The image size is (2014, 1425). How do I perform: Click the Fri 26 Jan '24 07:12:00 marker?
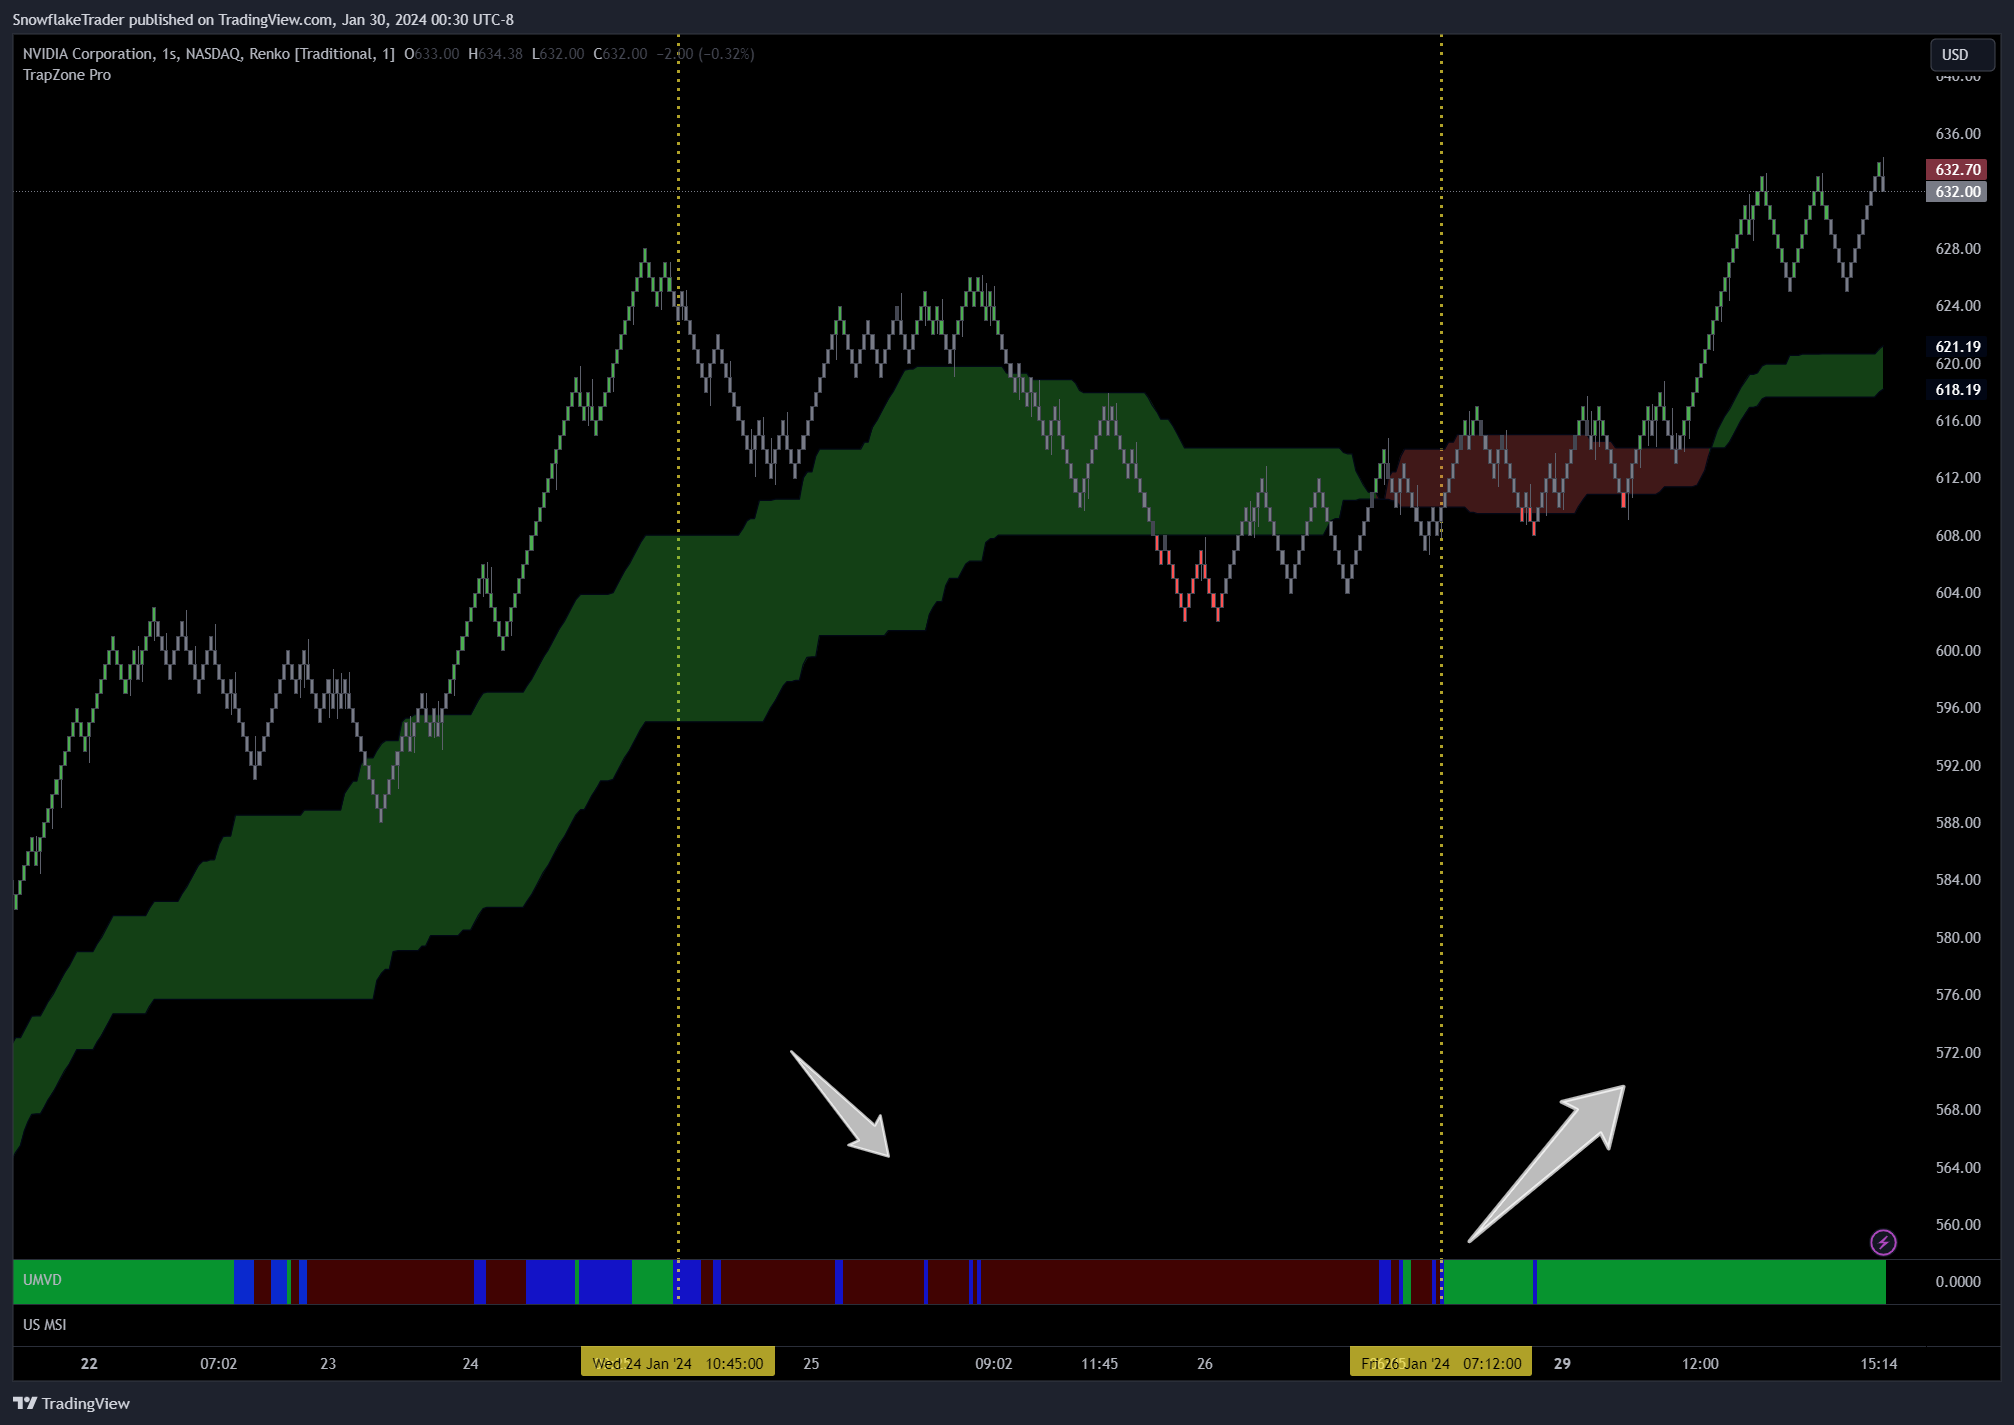pyautogui.click(x=1441, y=1363)
